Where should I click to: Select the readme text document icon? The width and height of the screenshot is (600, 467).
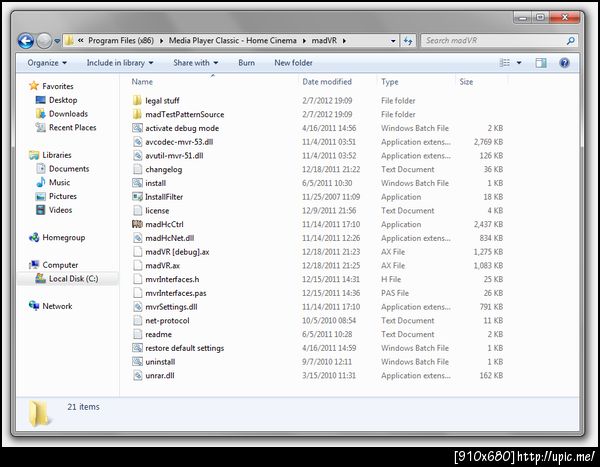137,335
